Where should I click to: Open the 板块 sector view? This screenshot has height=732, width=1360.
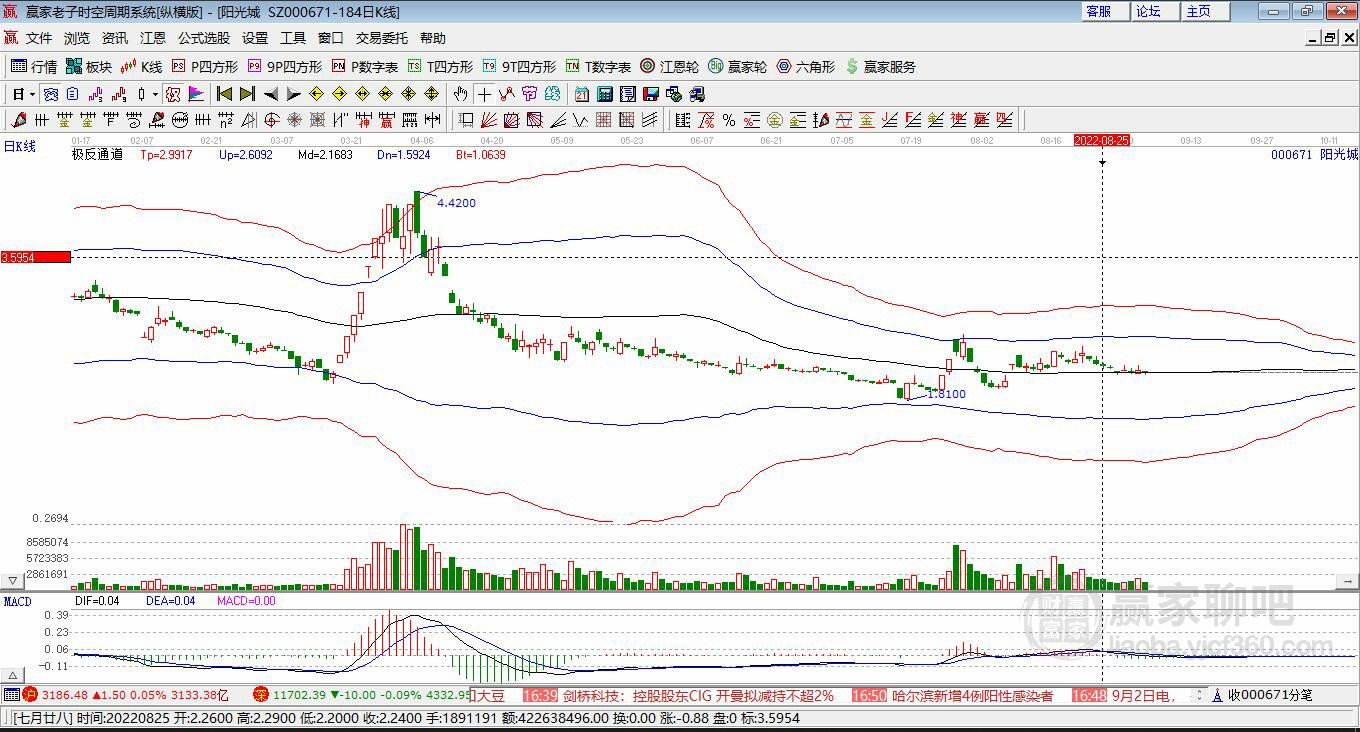tap(89, 67)
